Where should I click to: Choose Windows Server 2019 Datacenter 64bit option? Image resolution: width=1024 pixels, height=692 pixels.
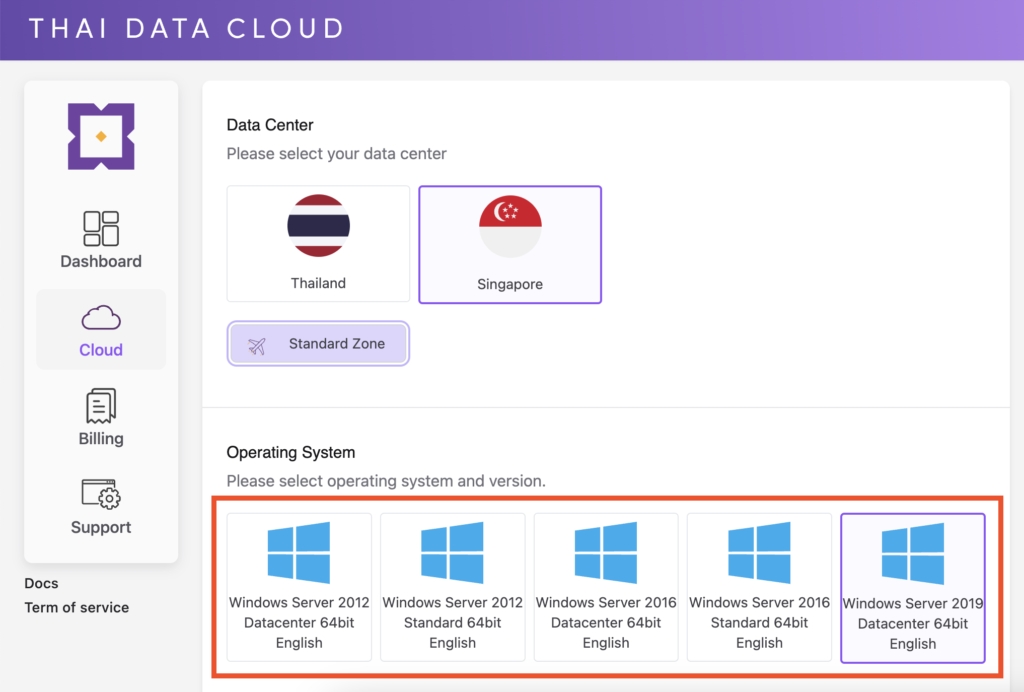[913, 588]
